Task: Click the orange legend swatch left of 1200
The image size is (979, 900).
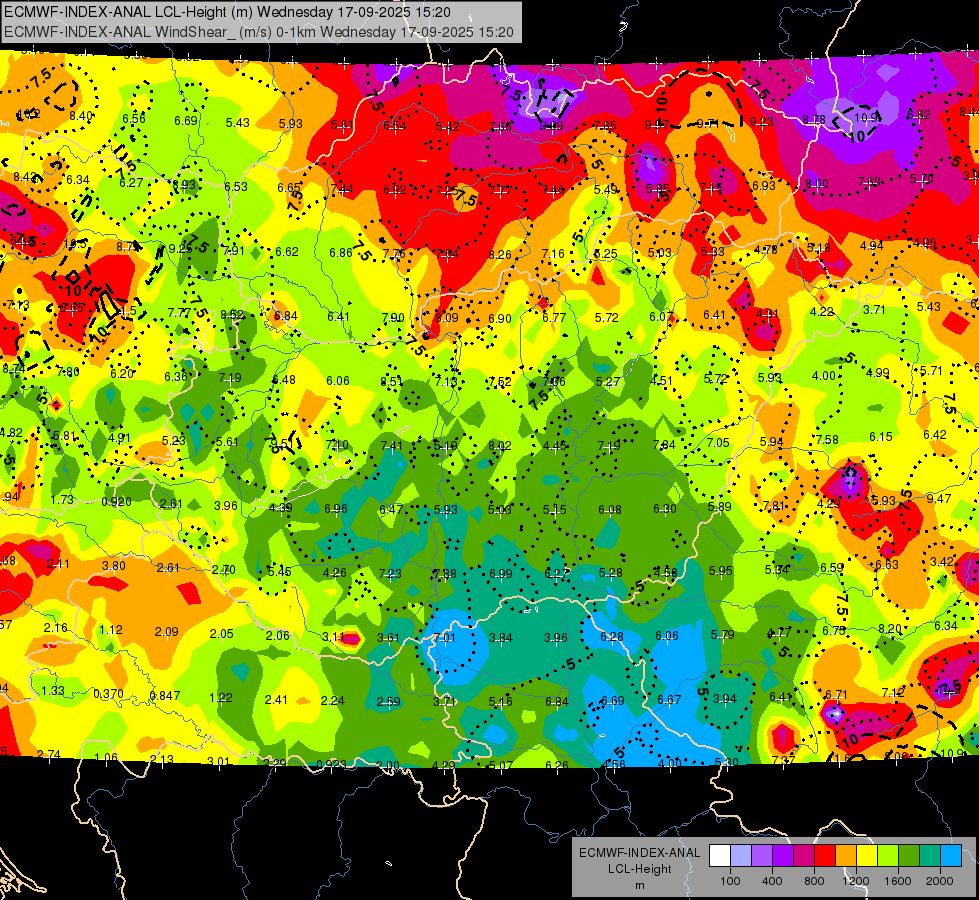Action: click(846, 856)
